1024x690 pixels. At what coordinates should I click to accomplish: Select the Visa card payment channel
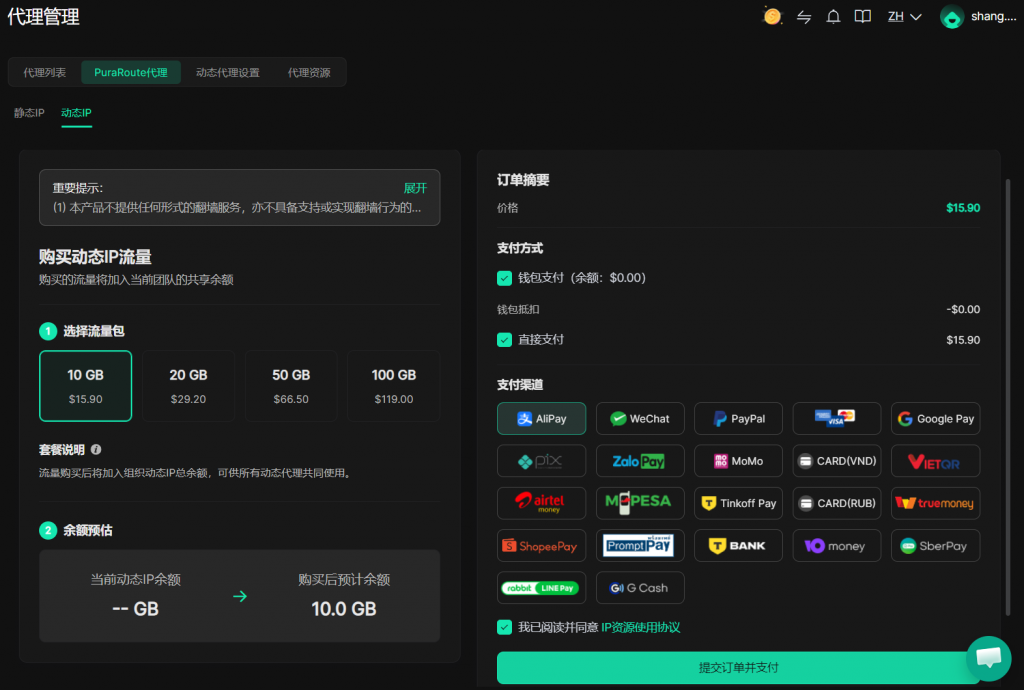click(837, 418)
